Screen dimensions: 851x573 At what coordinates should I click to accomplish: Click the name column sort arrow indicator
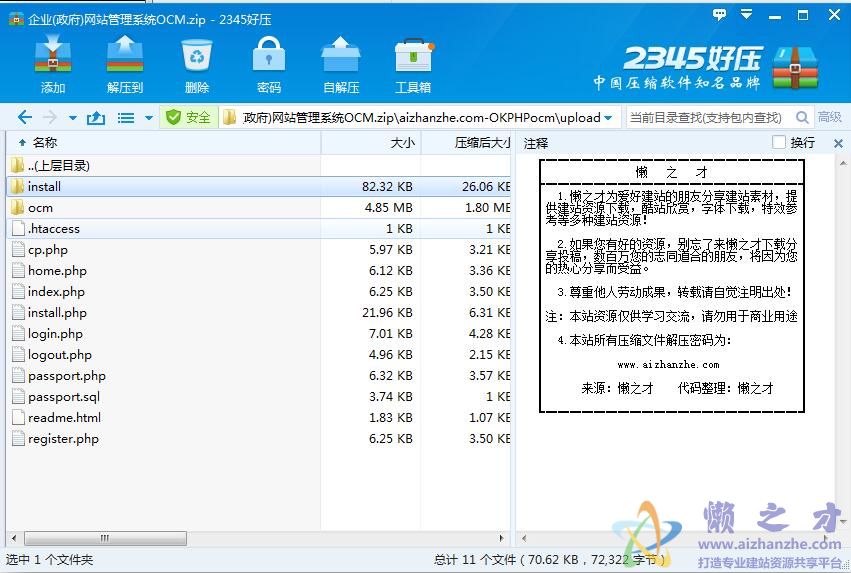tap(22, 143)
